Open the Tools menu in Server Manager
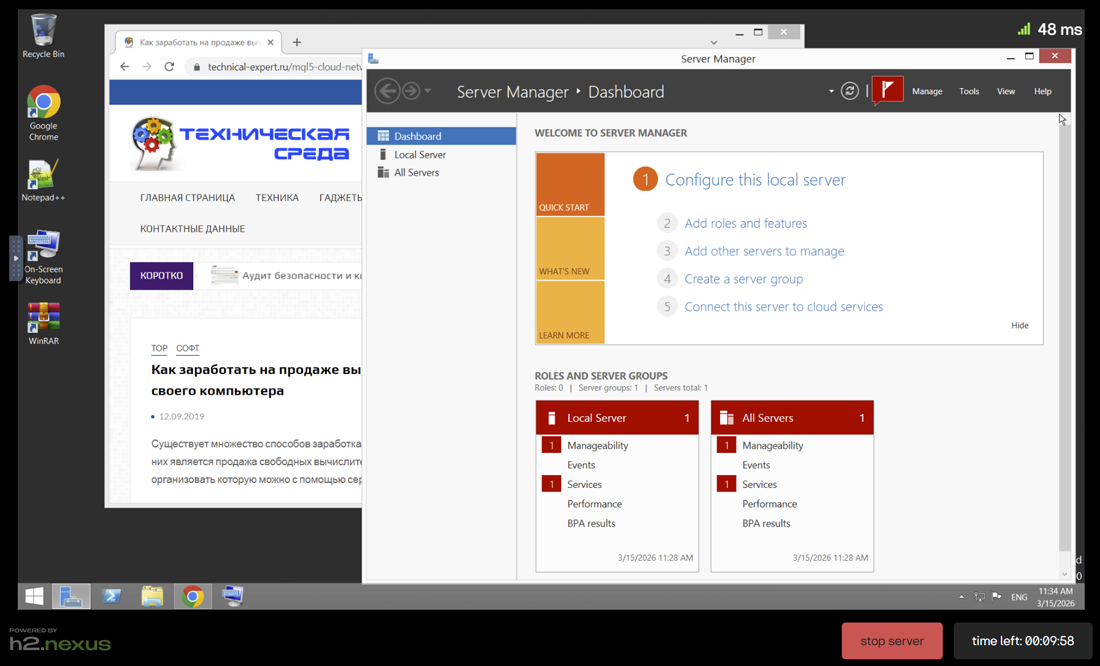The width and height of the screenshot is (1100, 666). click(x=969, y=90)
